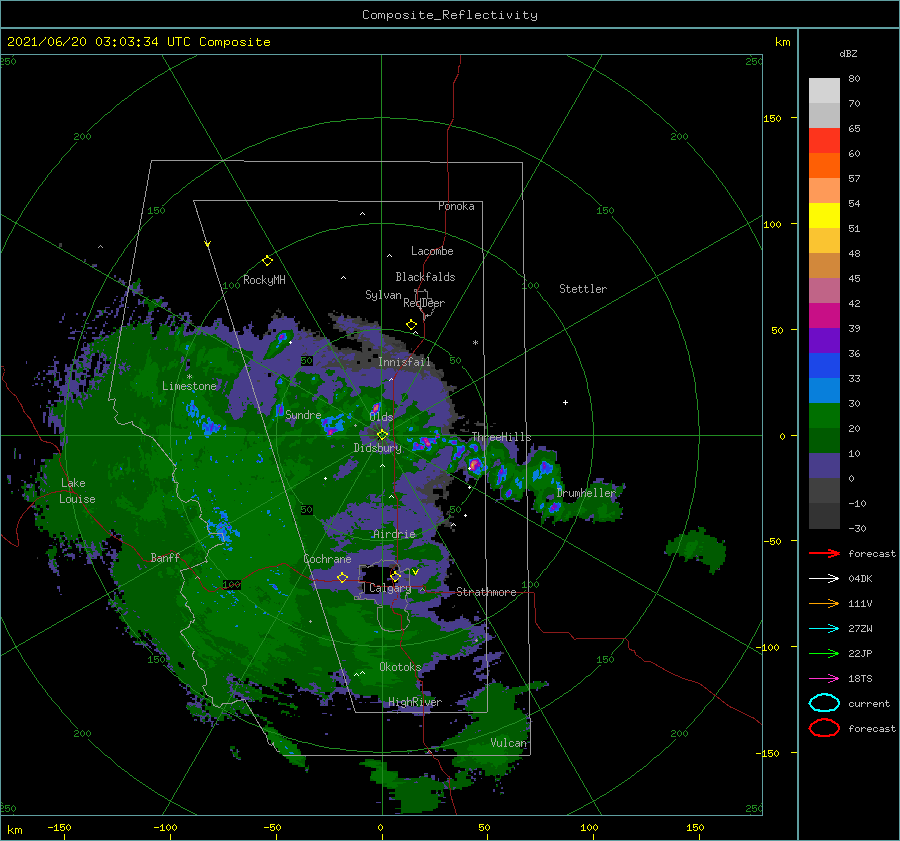This screenshot has height=841, width=900.
Task: Pick the cyan 27ZW arrow legend icon
Action: (x=824, y=629)
